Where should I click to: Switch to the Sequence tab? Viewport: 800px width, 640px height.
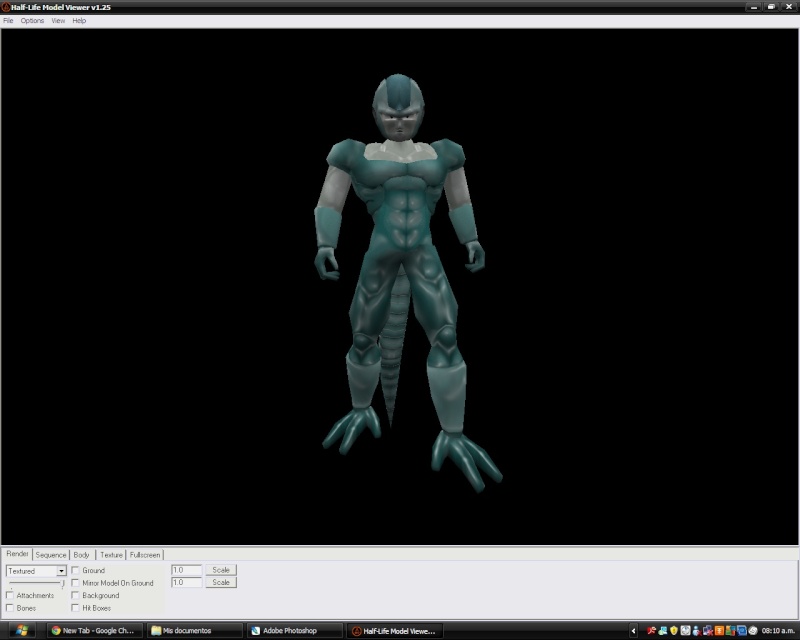click(51, 555)
